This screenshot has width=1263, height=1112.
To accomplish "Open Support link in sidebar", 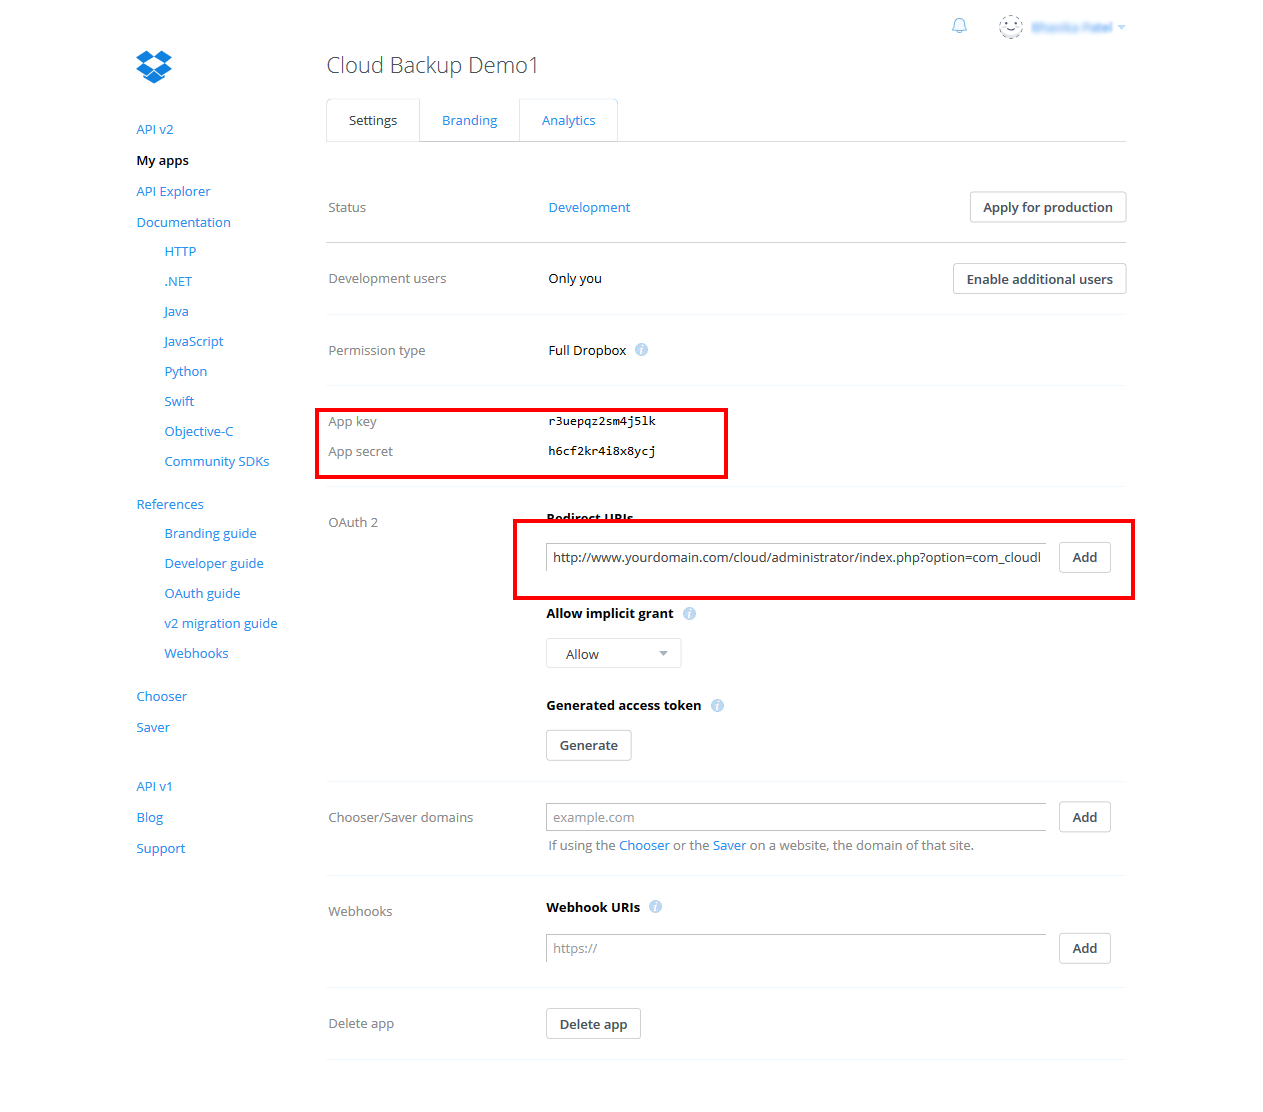I will (161, 849).
